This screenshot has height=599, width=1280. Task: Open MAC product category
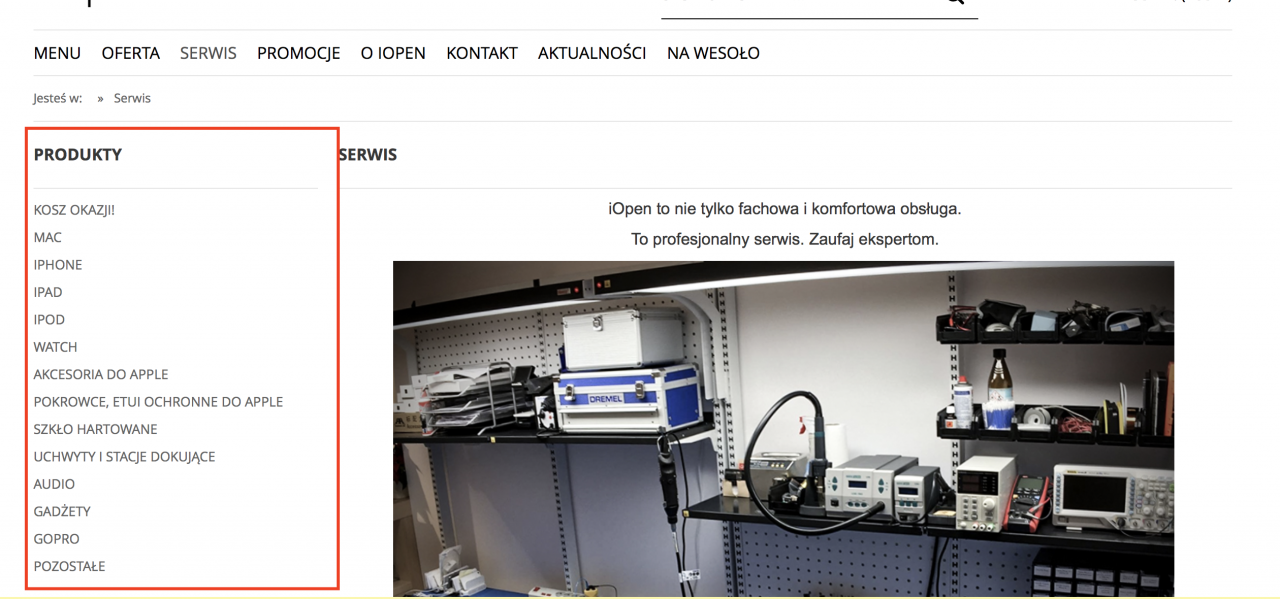coord(48,237)
